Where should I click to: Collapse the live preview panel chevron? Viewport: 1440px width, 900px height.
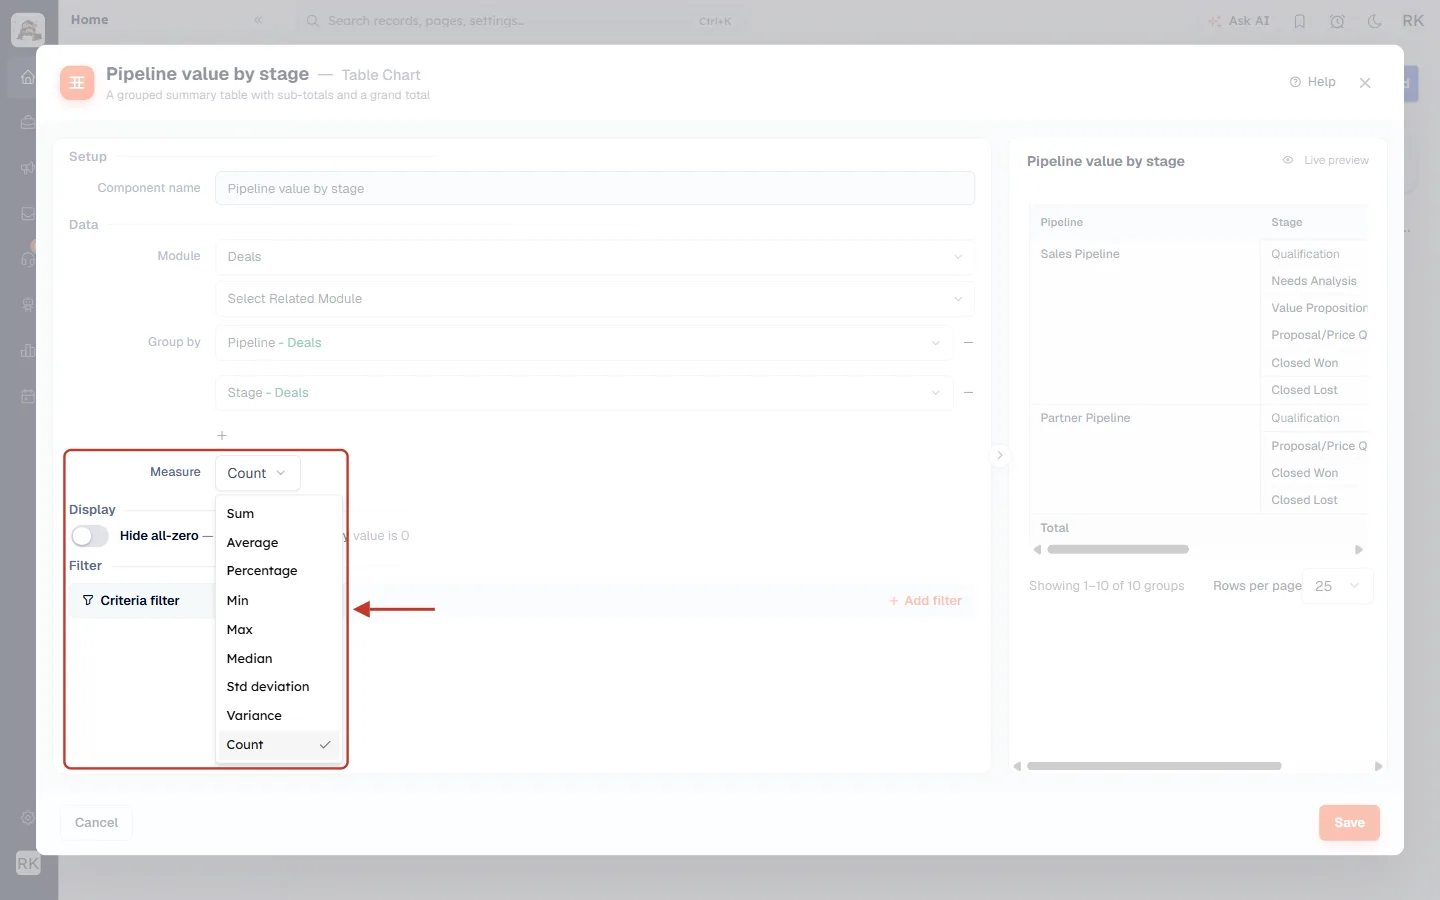tap(999, 456)
